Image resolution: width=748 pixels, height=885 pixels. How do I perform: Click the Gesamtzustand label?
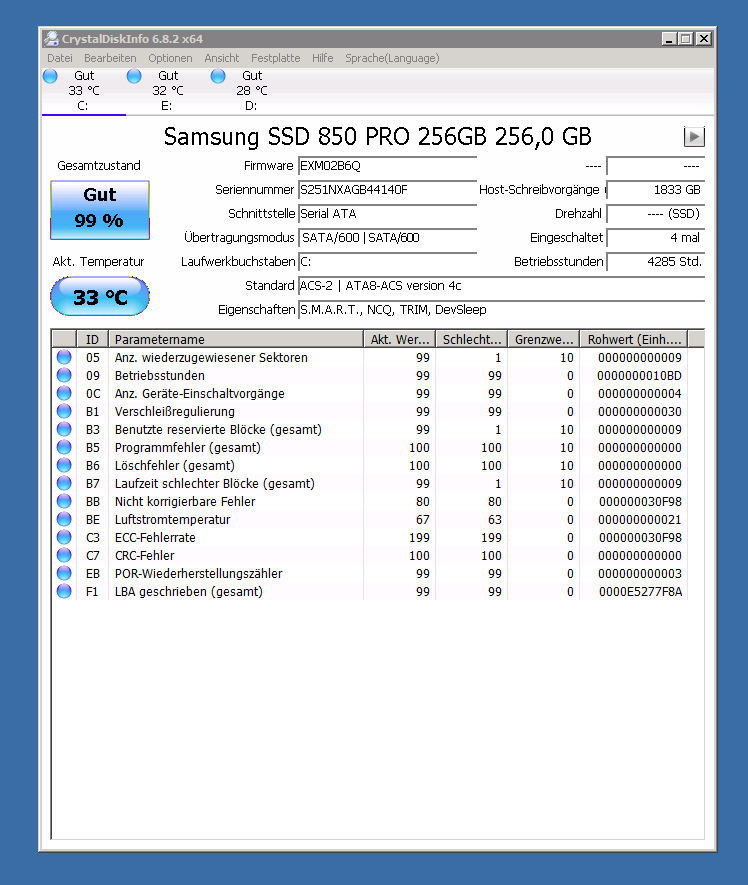point(99,166)
